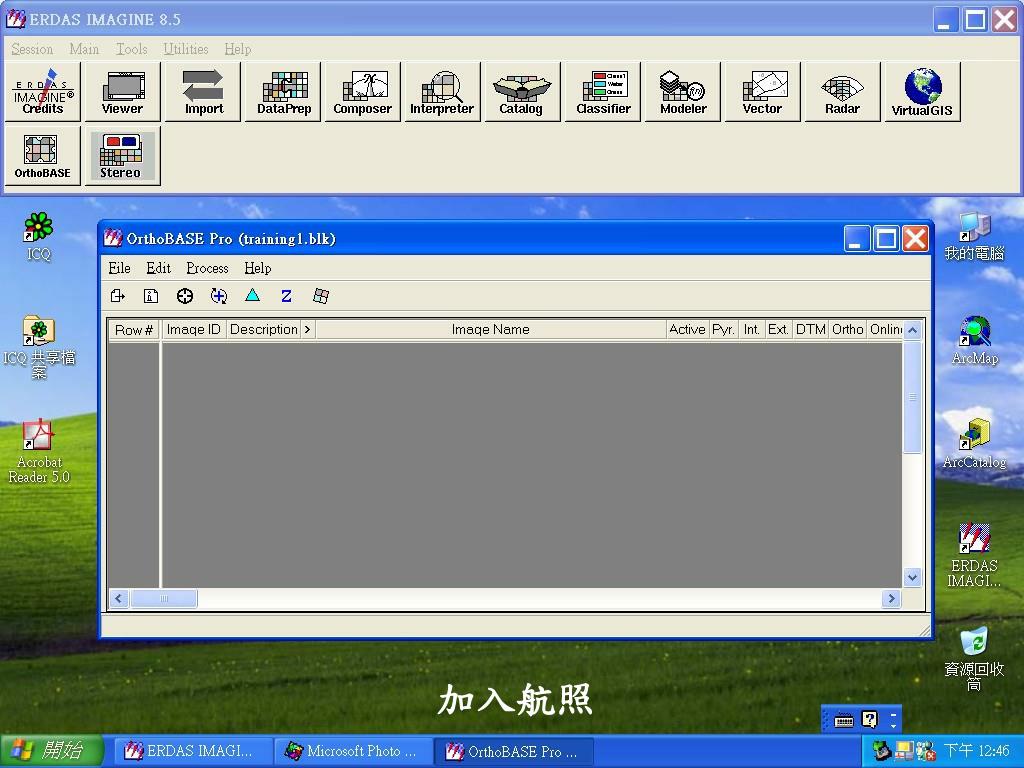Click the add frame icon in OrthoBASE toolbar
The image size is (1024, 768).
pos(118,296)
